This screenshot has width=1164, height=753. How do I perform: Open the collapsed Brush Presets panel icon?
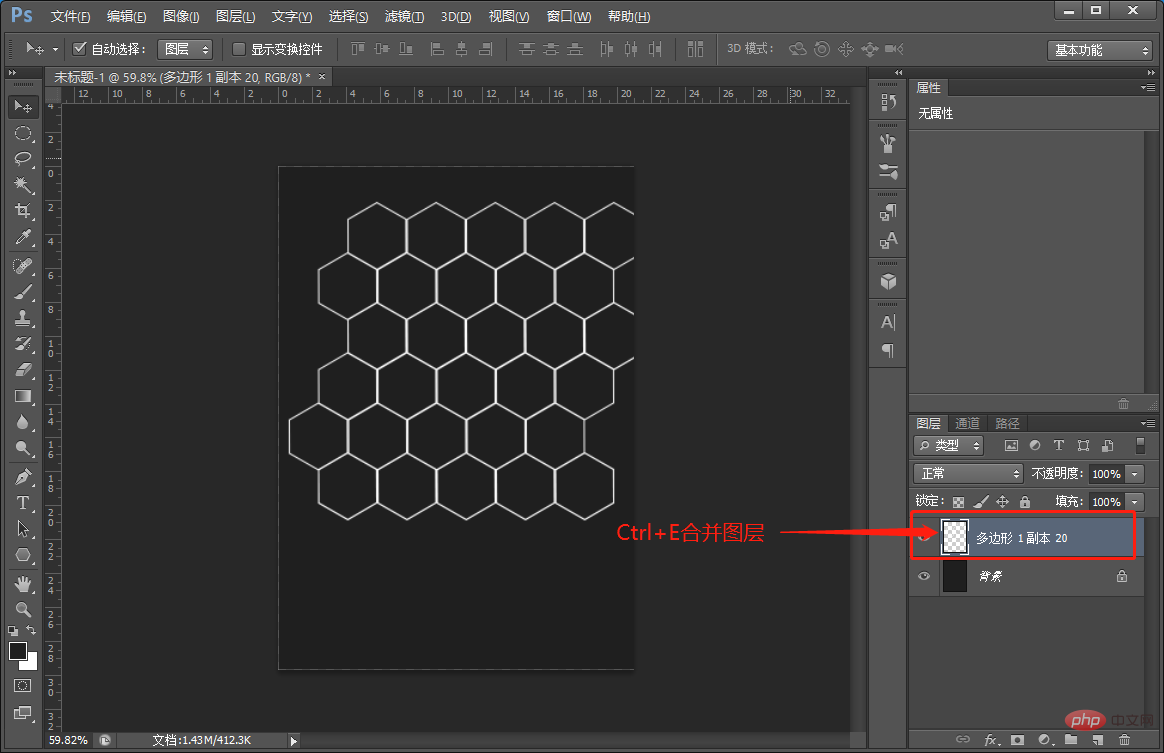888,172
